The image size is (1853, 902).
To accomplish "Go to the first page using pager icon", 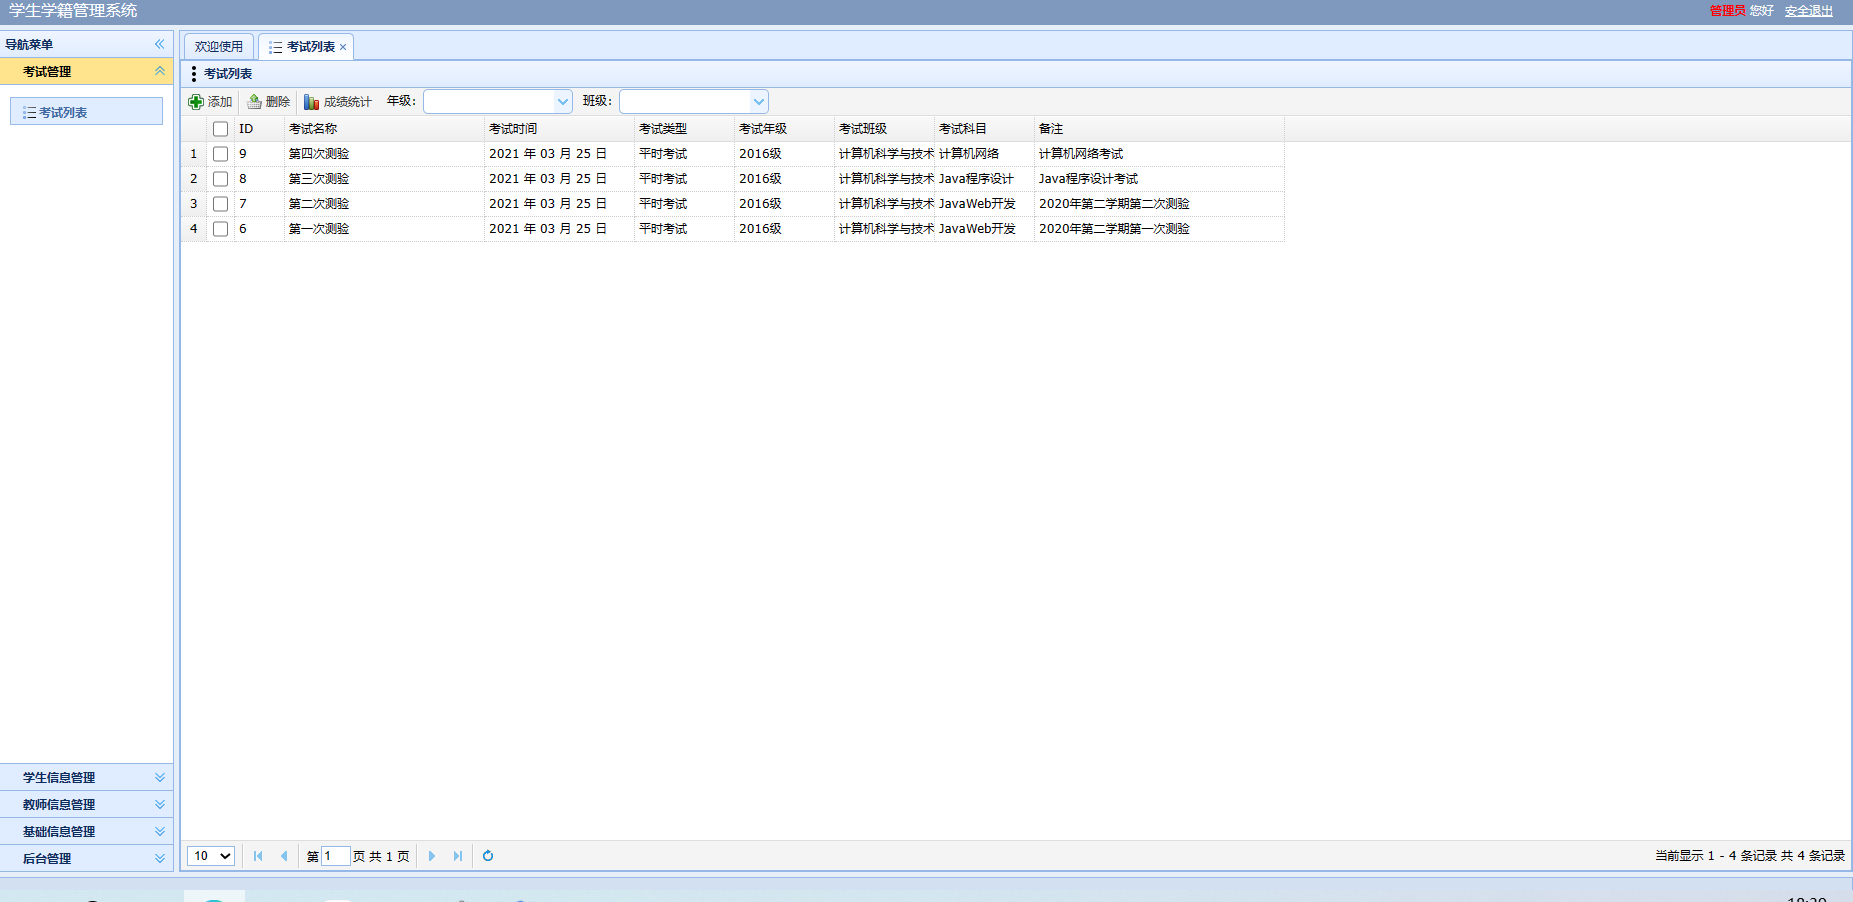I will 258,856.
